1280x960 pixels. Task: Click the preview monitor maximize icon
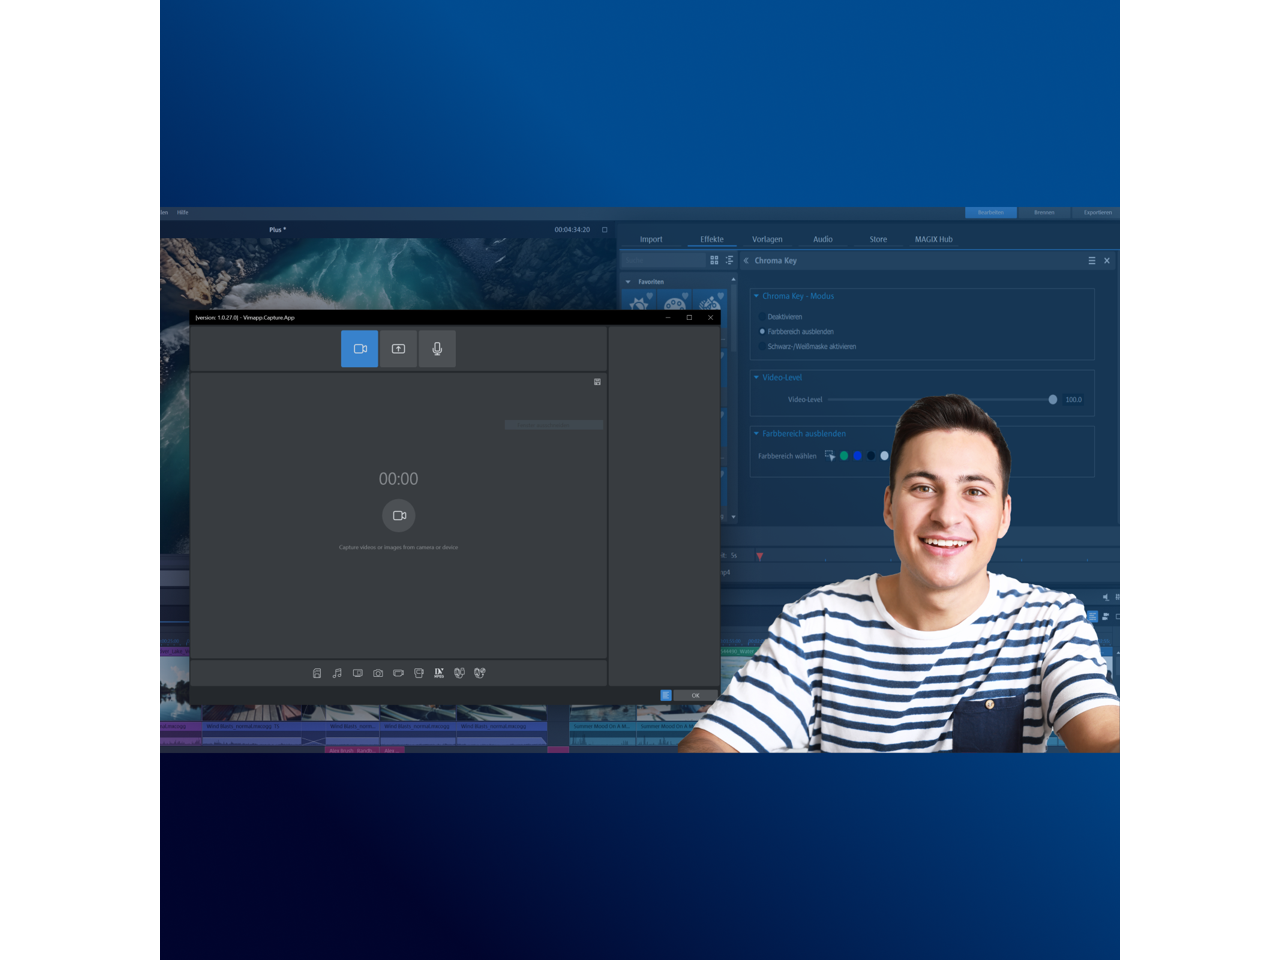point(604,230)
